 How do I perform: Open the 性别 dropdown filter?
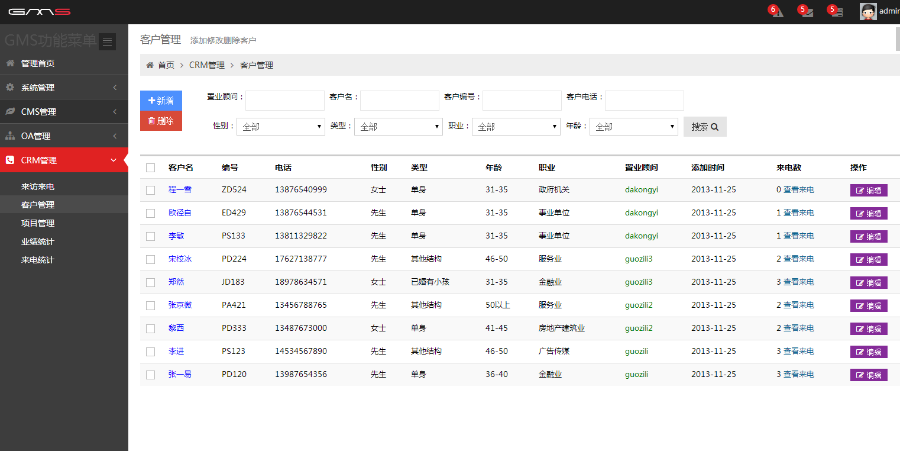point(280,127)
